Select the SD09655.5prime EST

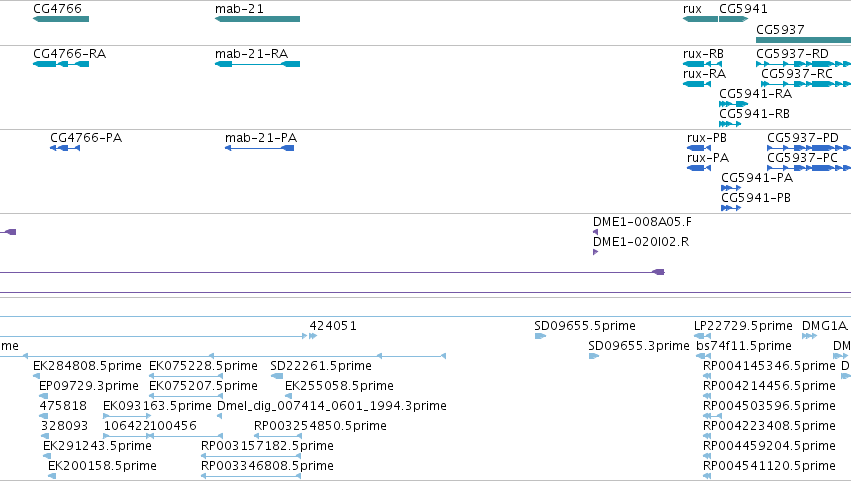coord(540,337)
